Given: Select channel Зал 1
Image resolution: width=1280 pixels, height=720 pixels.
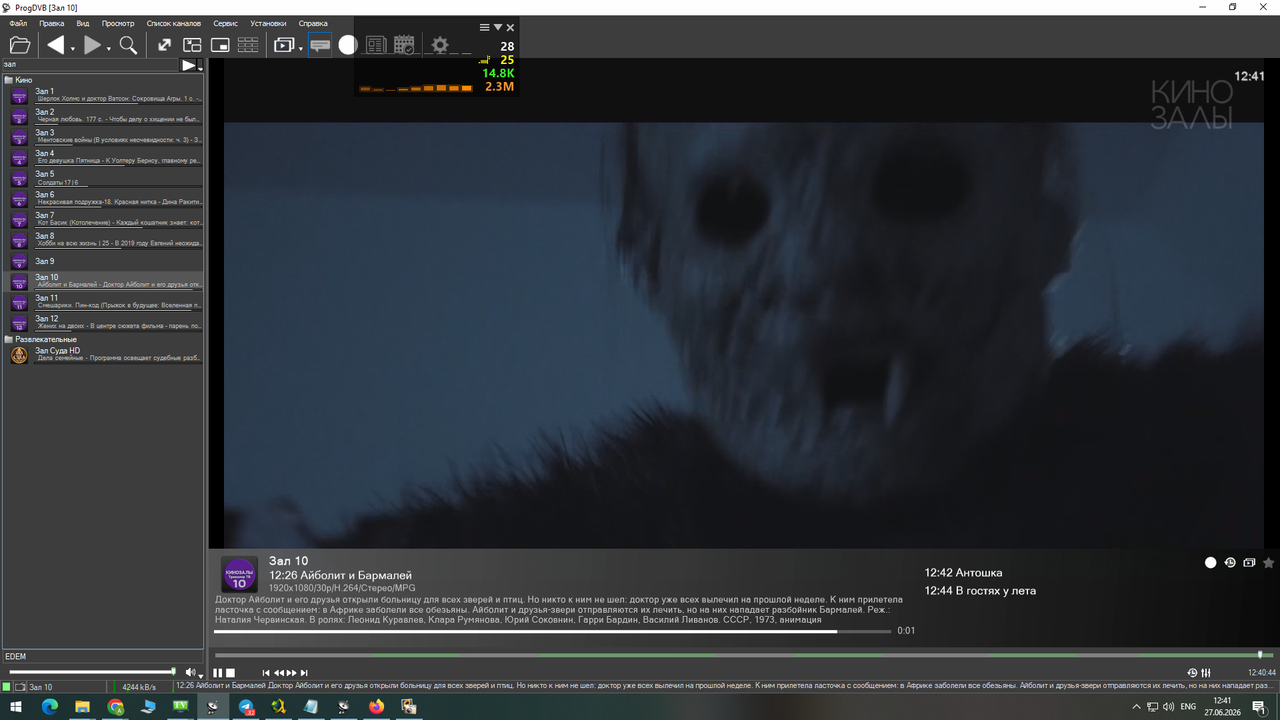Looking at the screenshot, I should pyautogui.click(x=105, y=95).
